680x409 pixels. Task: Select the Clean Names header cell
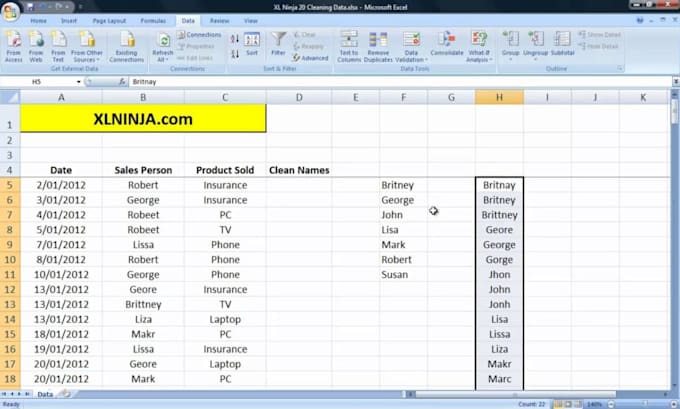(x=299, y=170)
